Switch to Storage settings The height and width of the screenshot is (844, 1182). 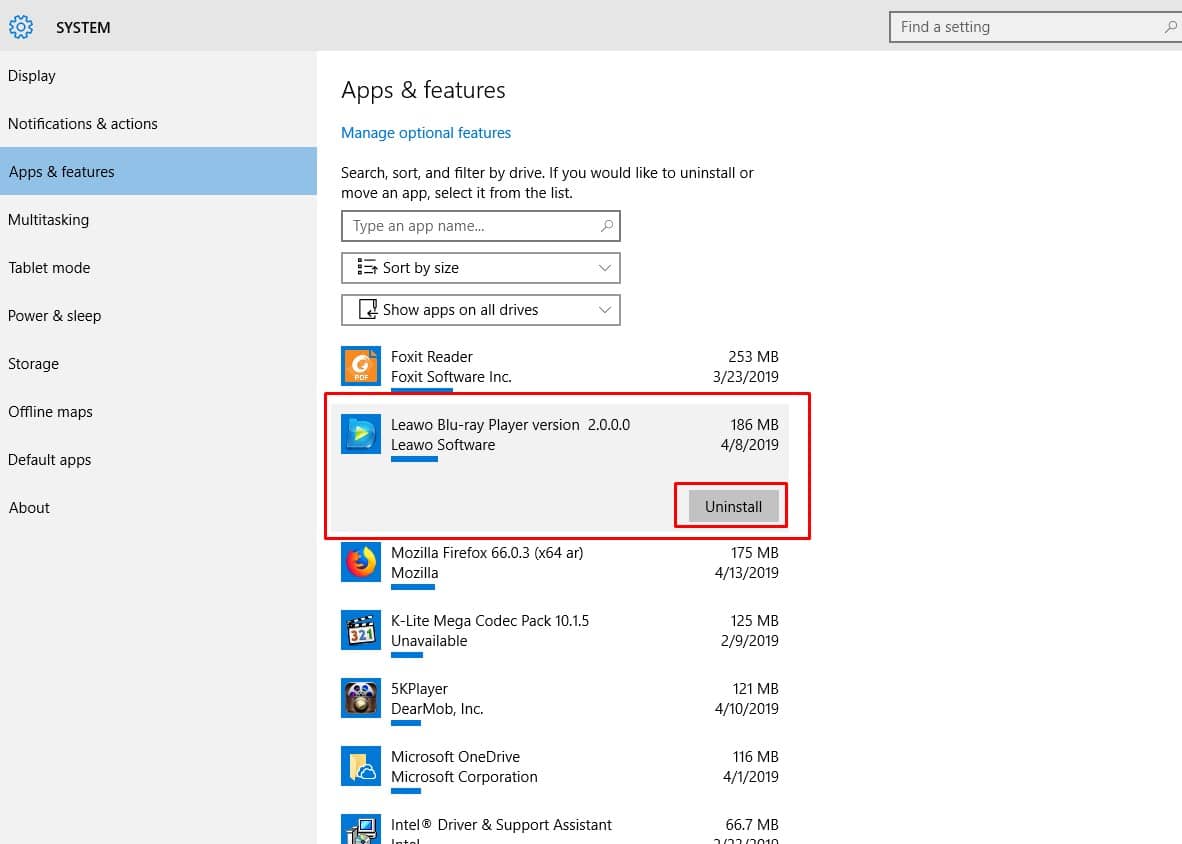pyautogui.click(x=34, y=364)
